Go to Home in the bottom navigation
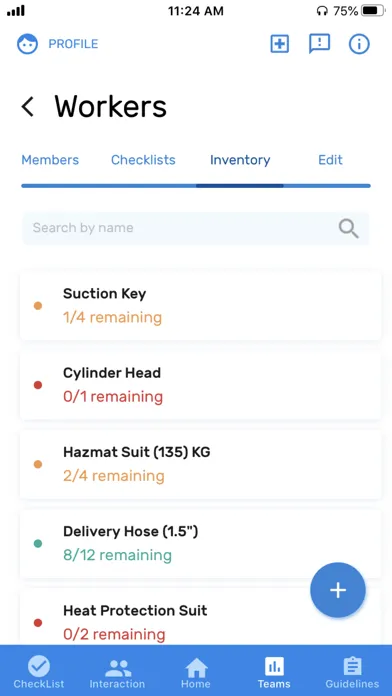Viewport: 392px width, 696px height. coord(196,673)
